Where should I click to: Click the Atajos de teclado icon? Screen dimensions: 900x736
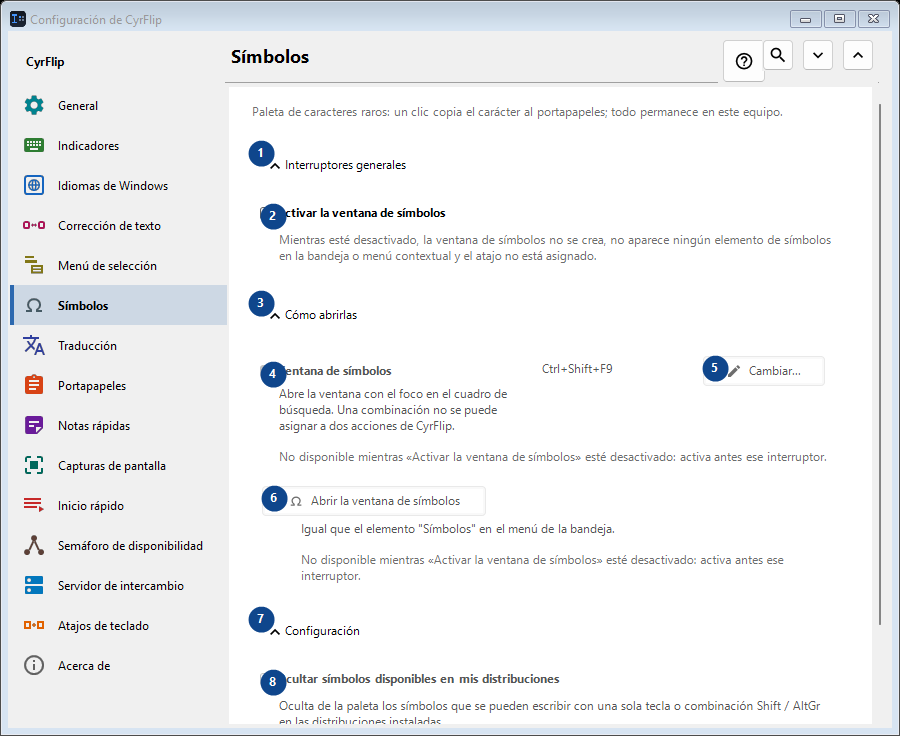34,625
